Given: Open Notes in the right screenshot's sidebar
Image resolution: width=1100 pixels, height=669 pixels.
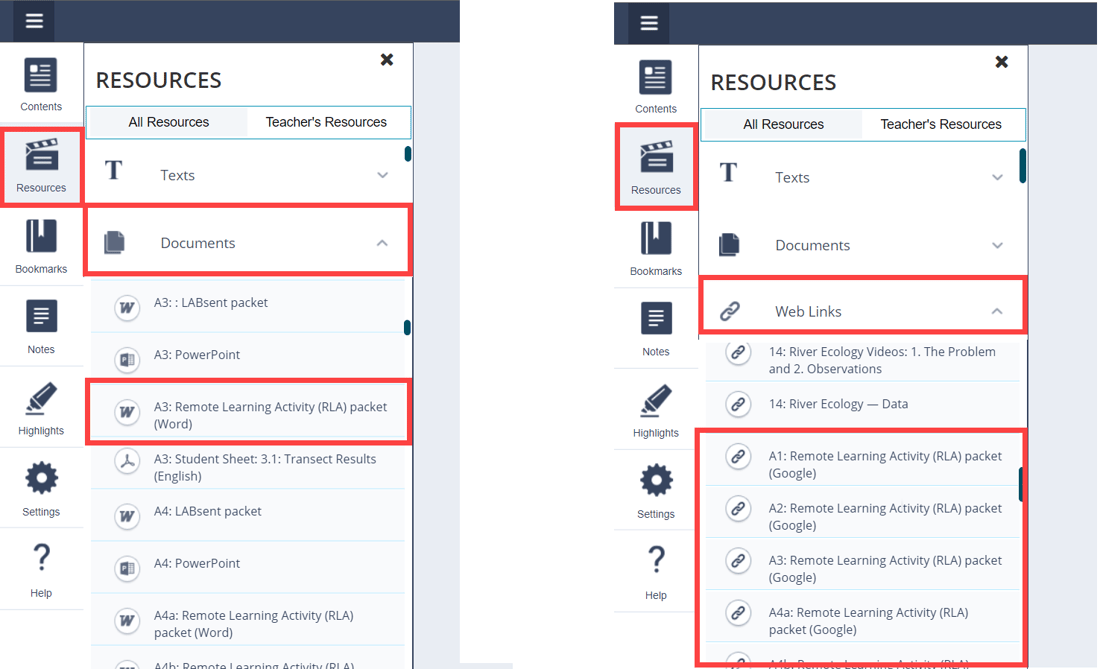Looking at the screenshot, I should [656, 329].
